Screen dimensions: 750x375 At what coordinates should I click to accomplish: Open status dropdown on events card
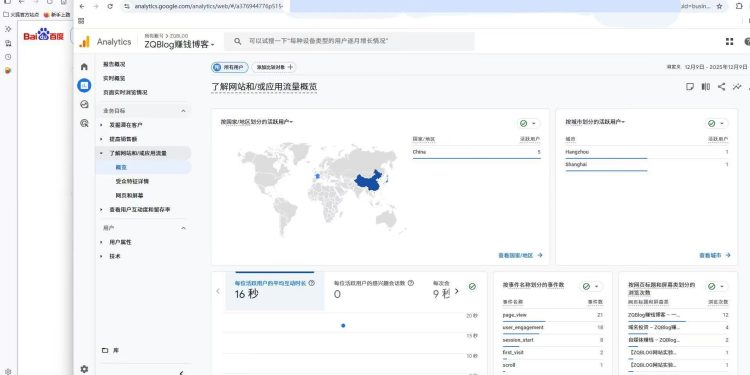591,287
